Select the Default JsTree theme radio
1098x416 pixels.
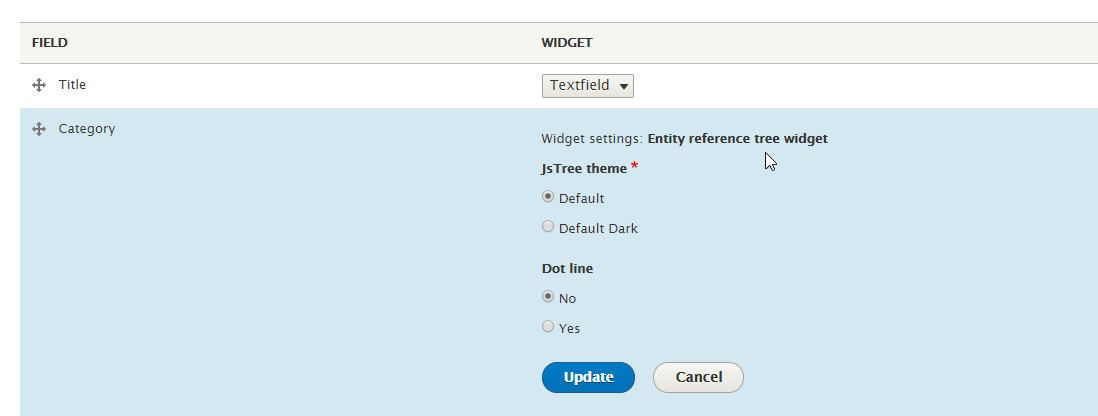coord(547,197)
